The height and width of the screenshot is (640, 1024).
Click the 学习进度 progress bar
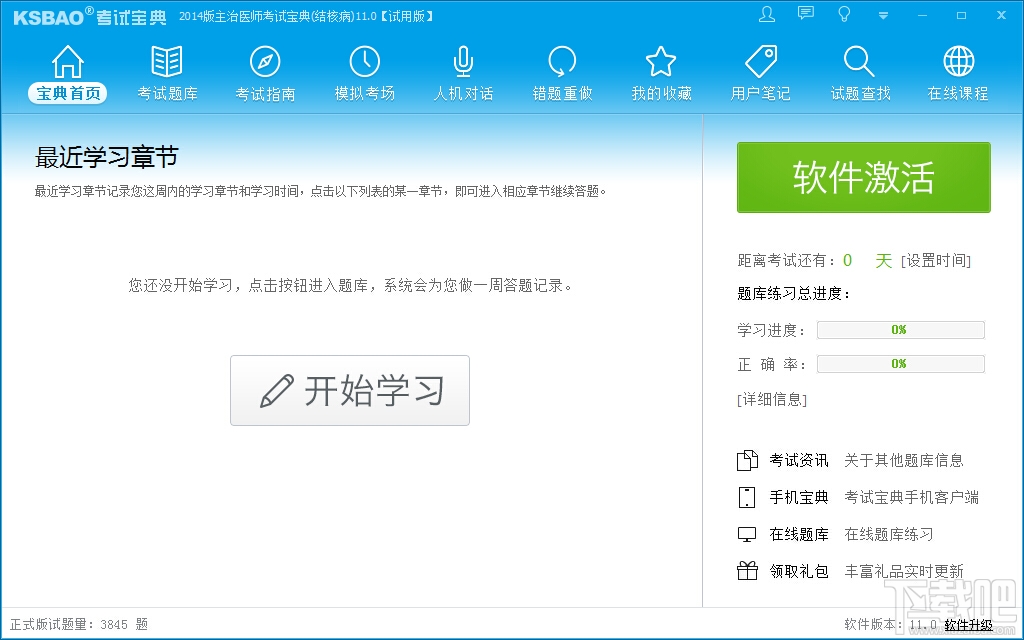[x=901, y=330]
